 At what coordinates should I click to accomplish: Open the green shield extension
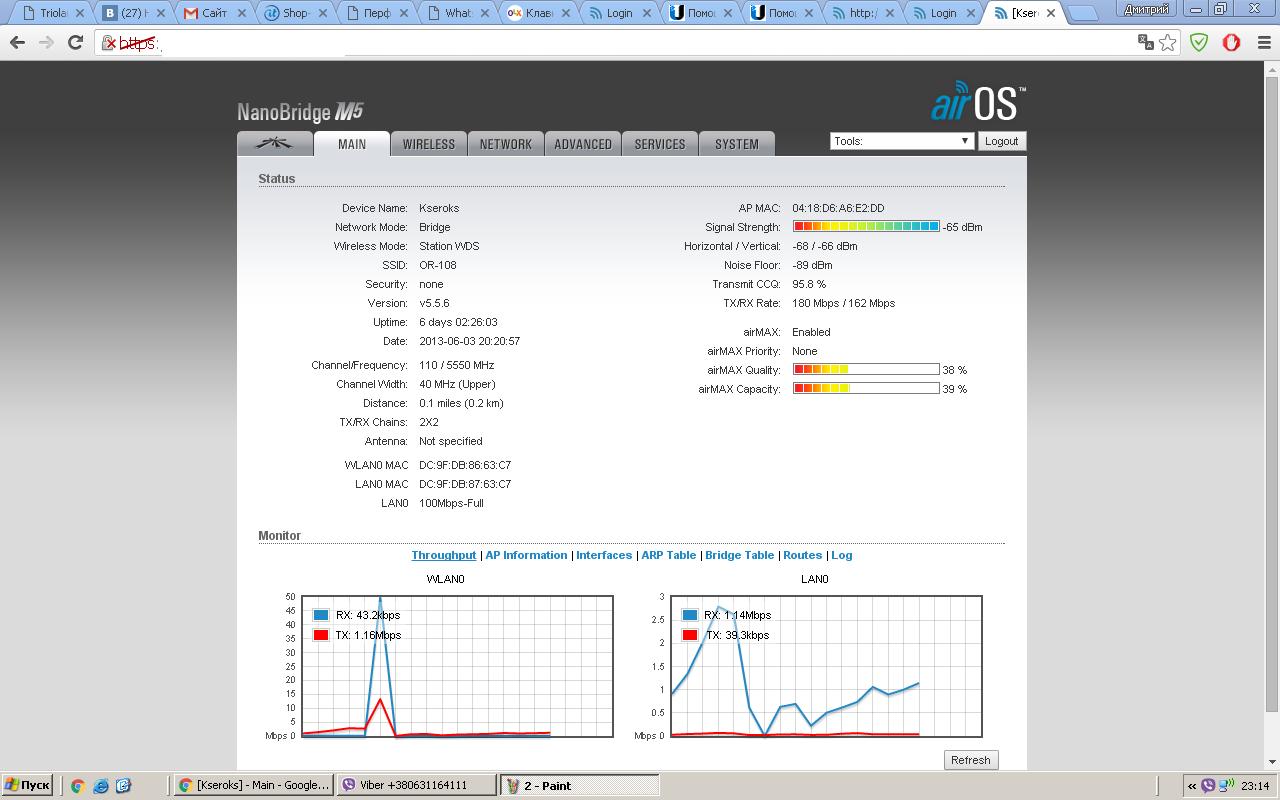coord(1199,42)
